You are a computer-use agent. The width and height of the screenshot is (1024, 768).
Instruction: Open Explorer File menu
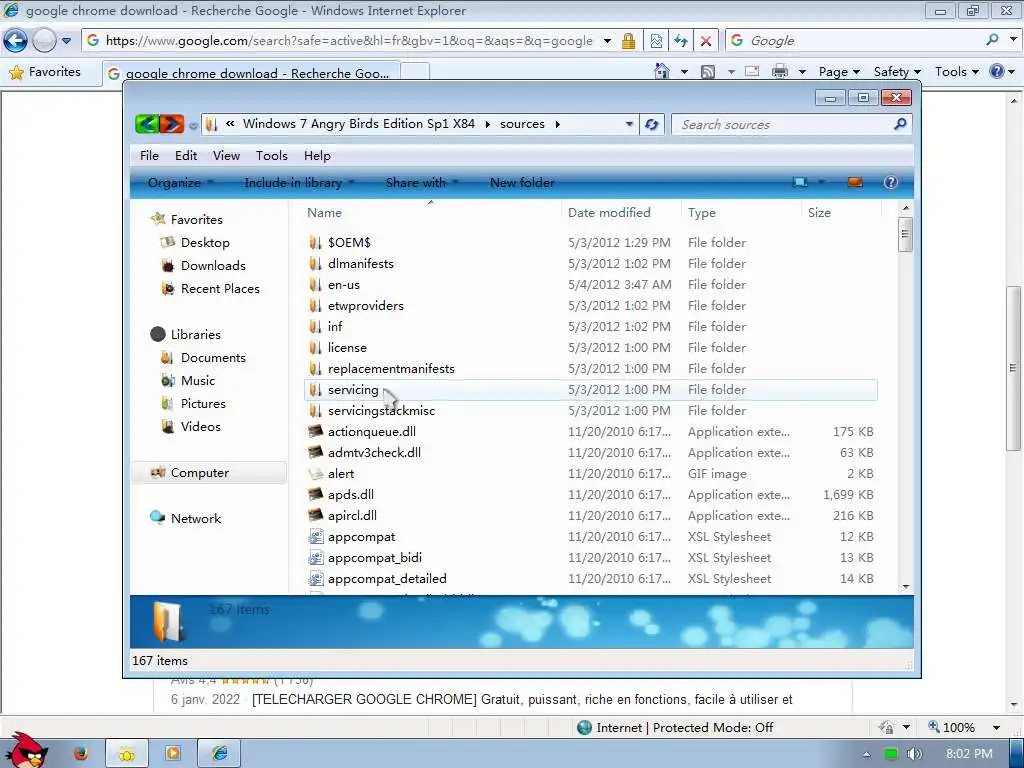point(149,155)
